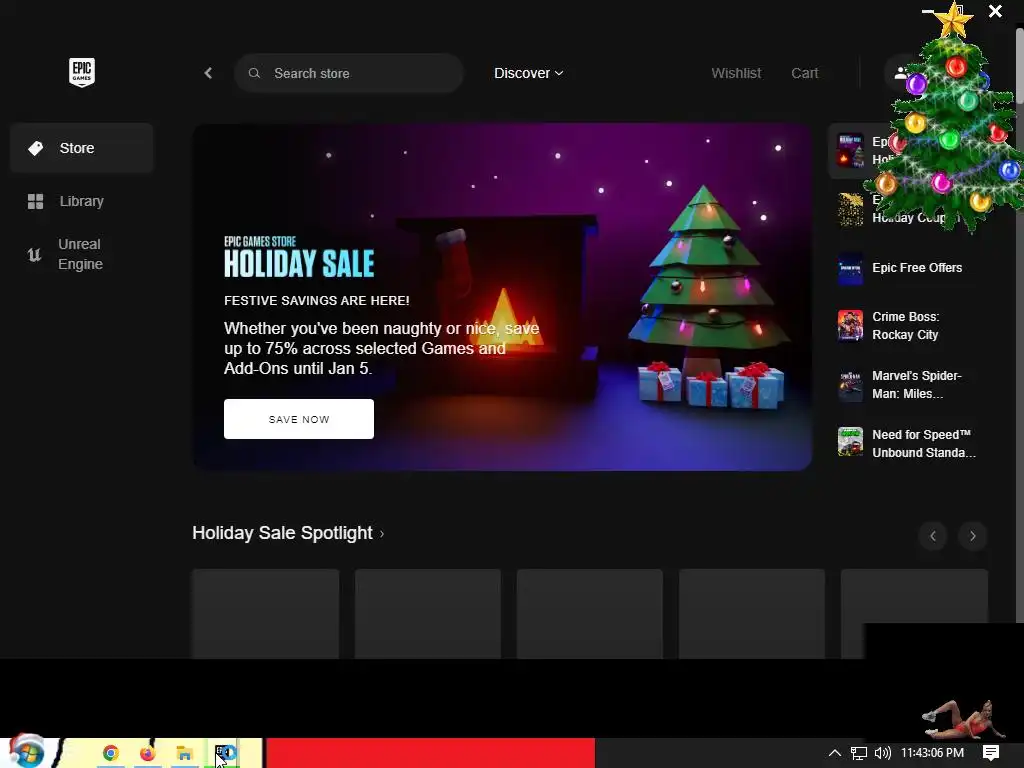1024x768 pixels.
Task: Launch Firefox from taskbar
Action: pyautogui.click(x=148, y=753)
